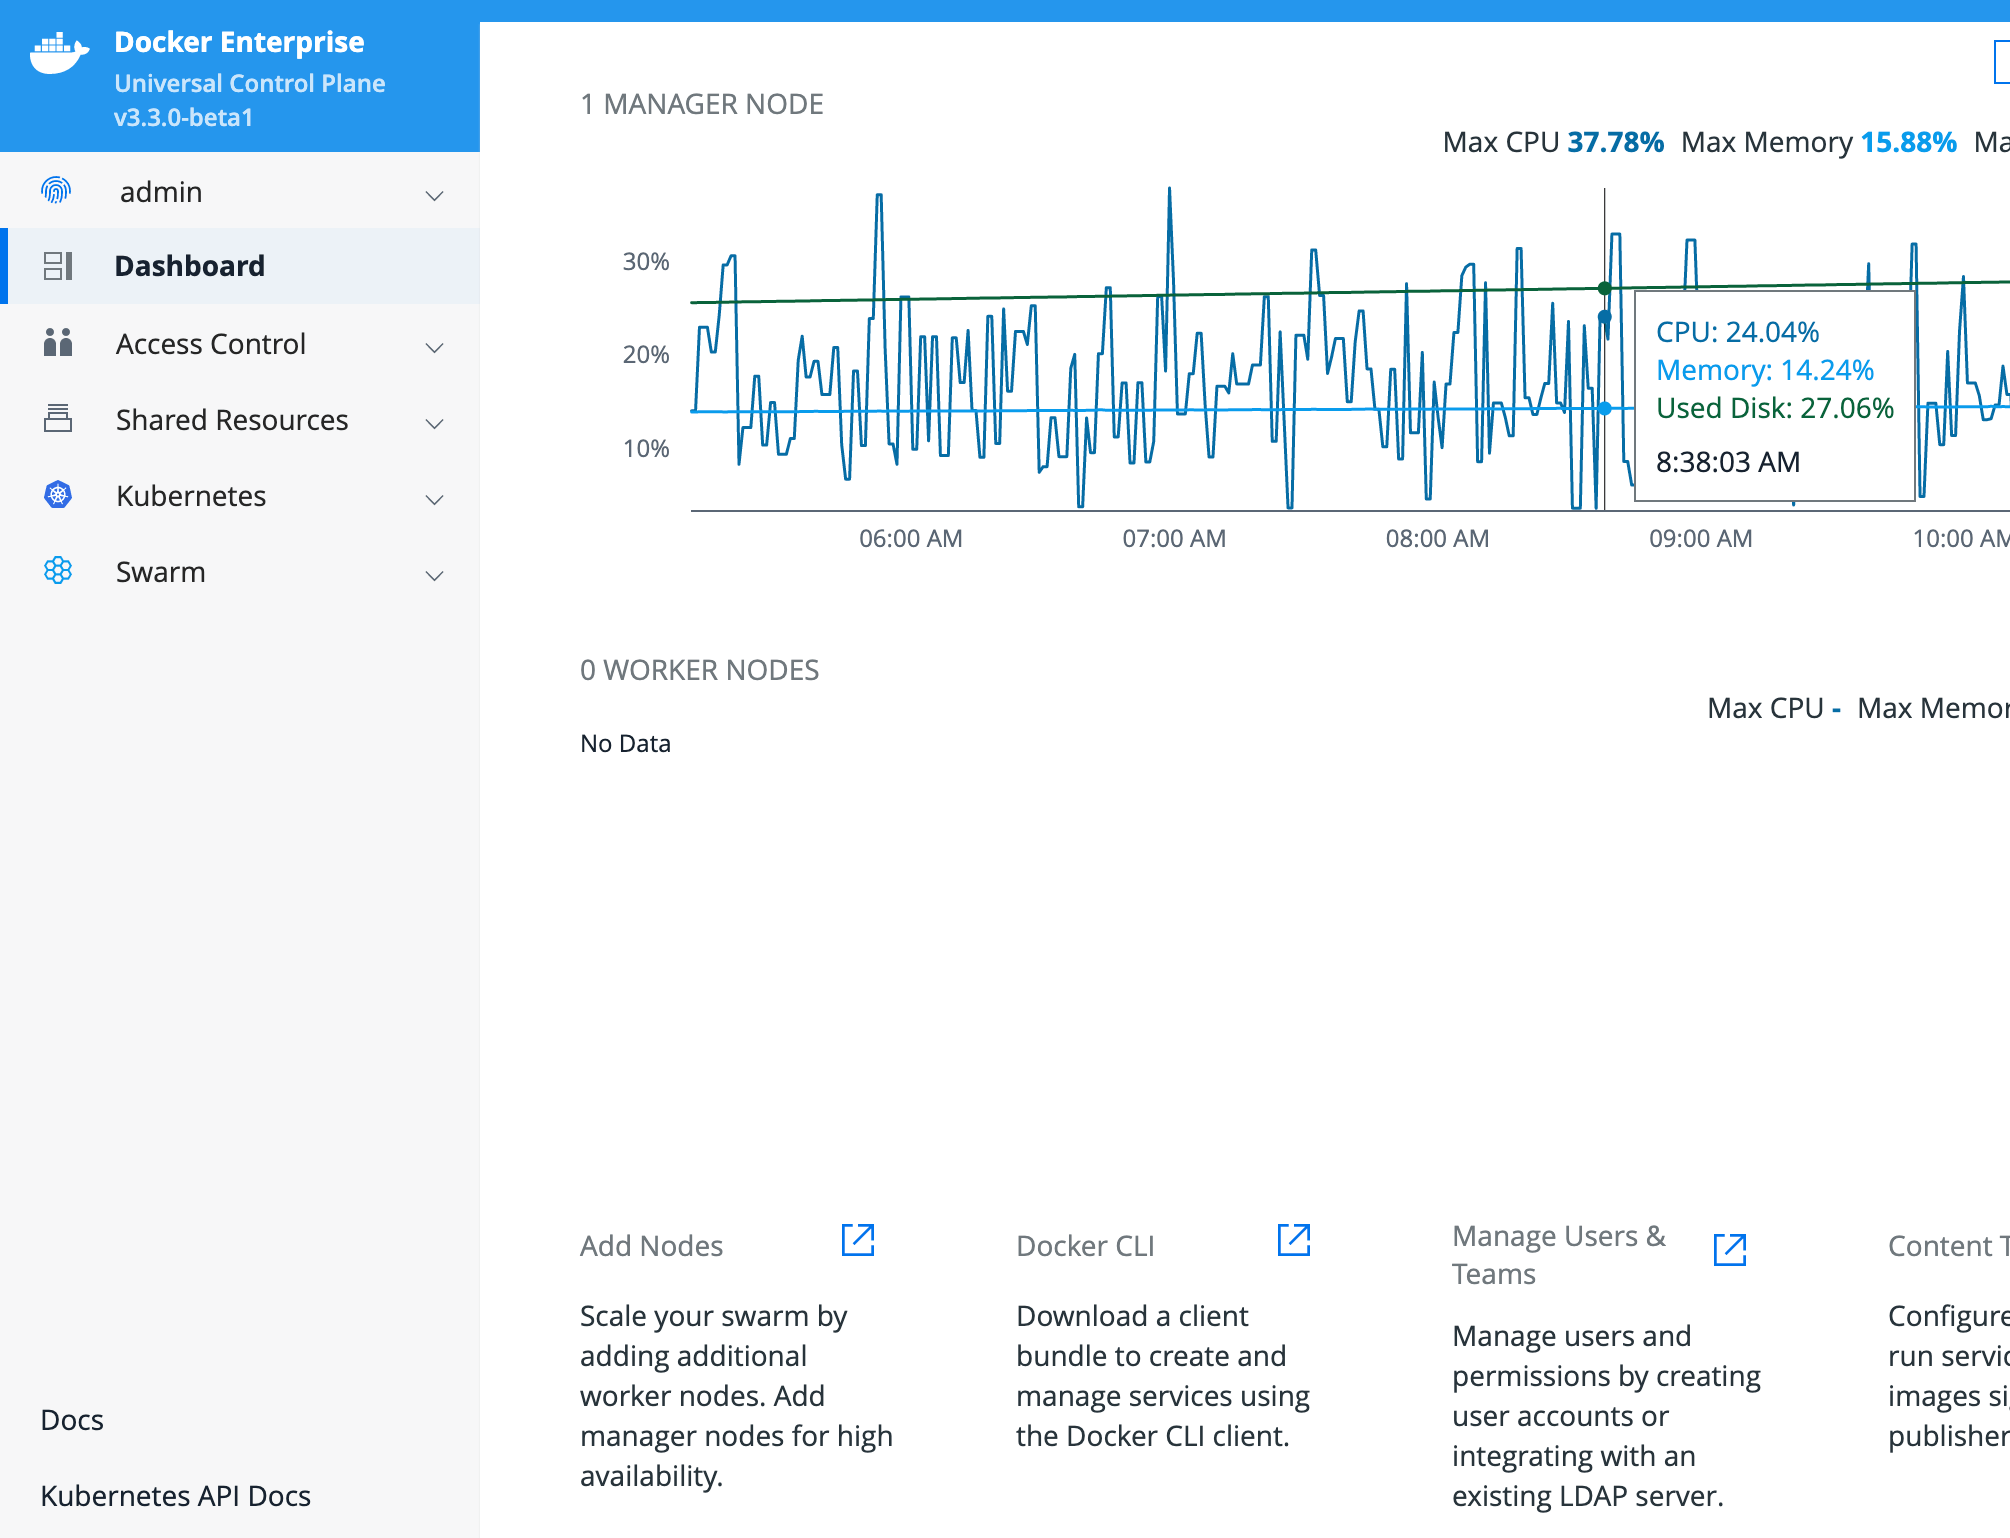Expand the Access Control chevron
This screenshot has width=2010, height=1538.
434,347
